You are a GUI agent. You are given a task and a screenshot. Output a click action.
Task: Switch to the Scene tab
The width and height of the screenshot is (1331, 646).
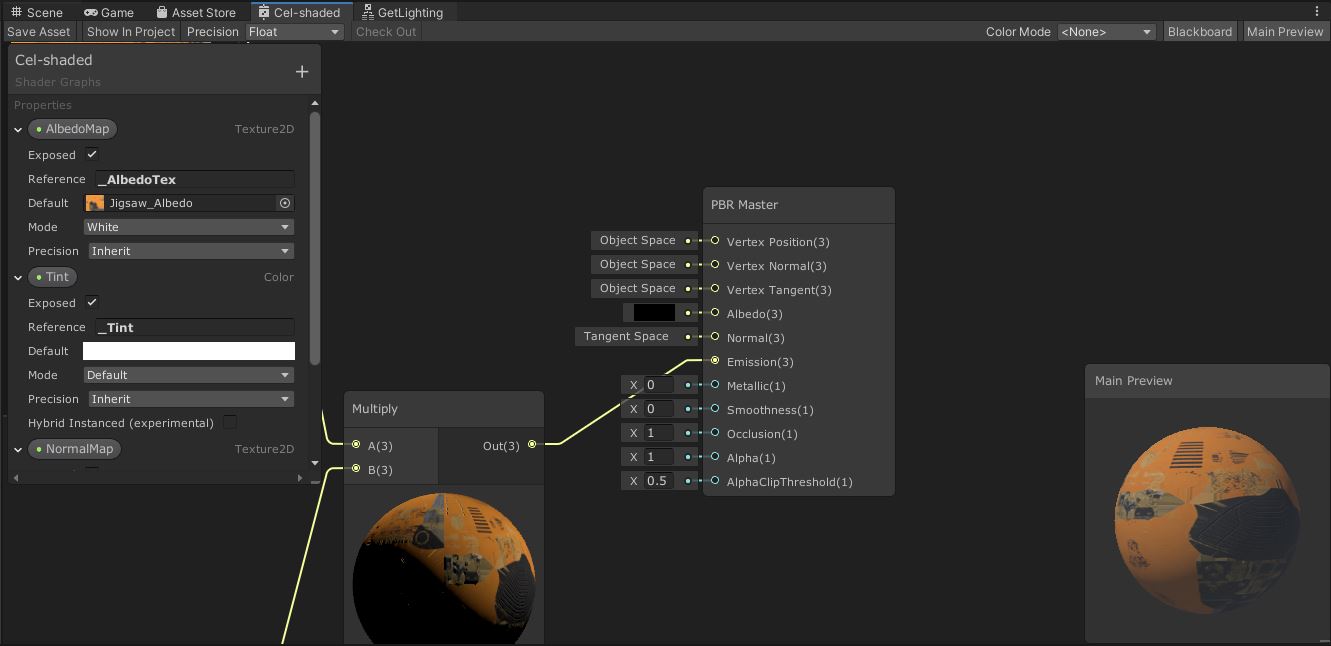point(38,12)
